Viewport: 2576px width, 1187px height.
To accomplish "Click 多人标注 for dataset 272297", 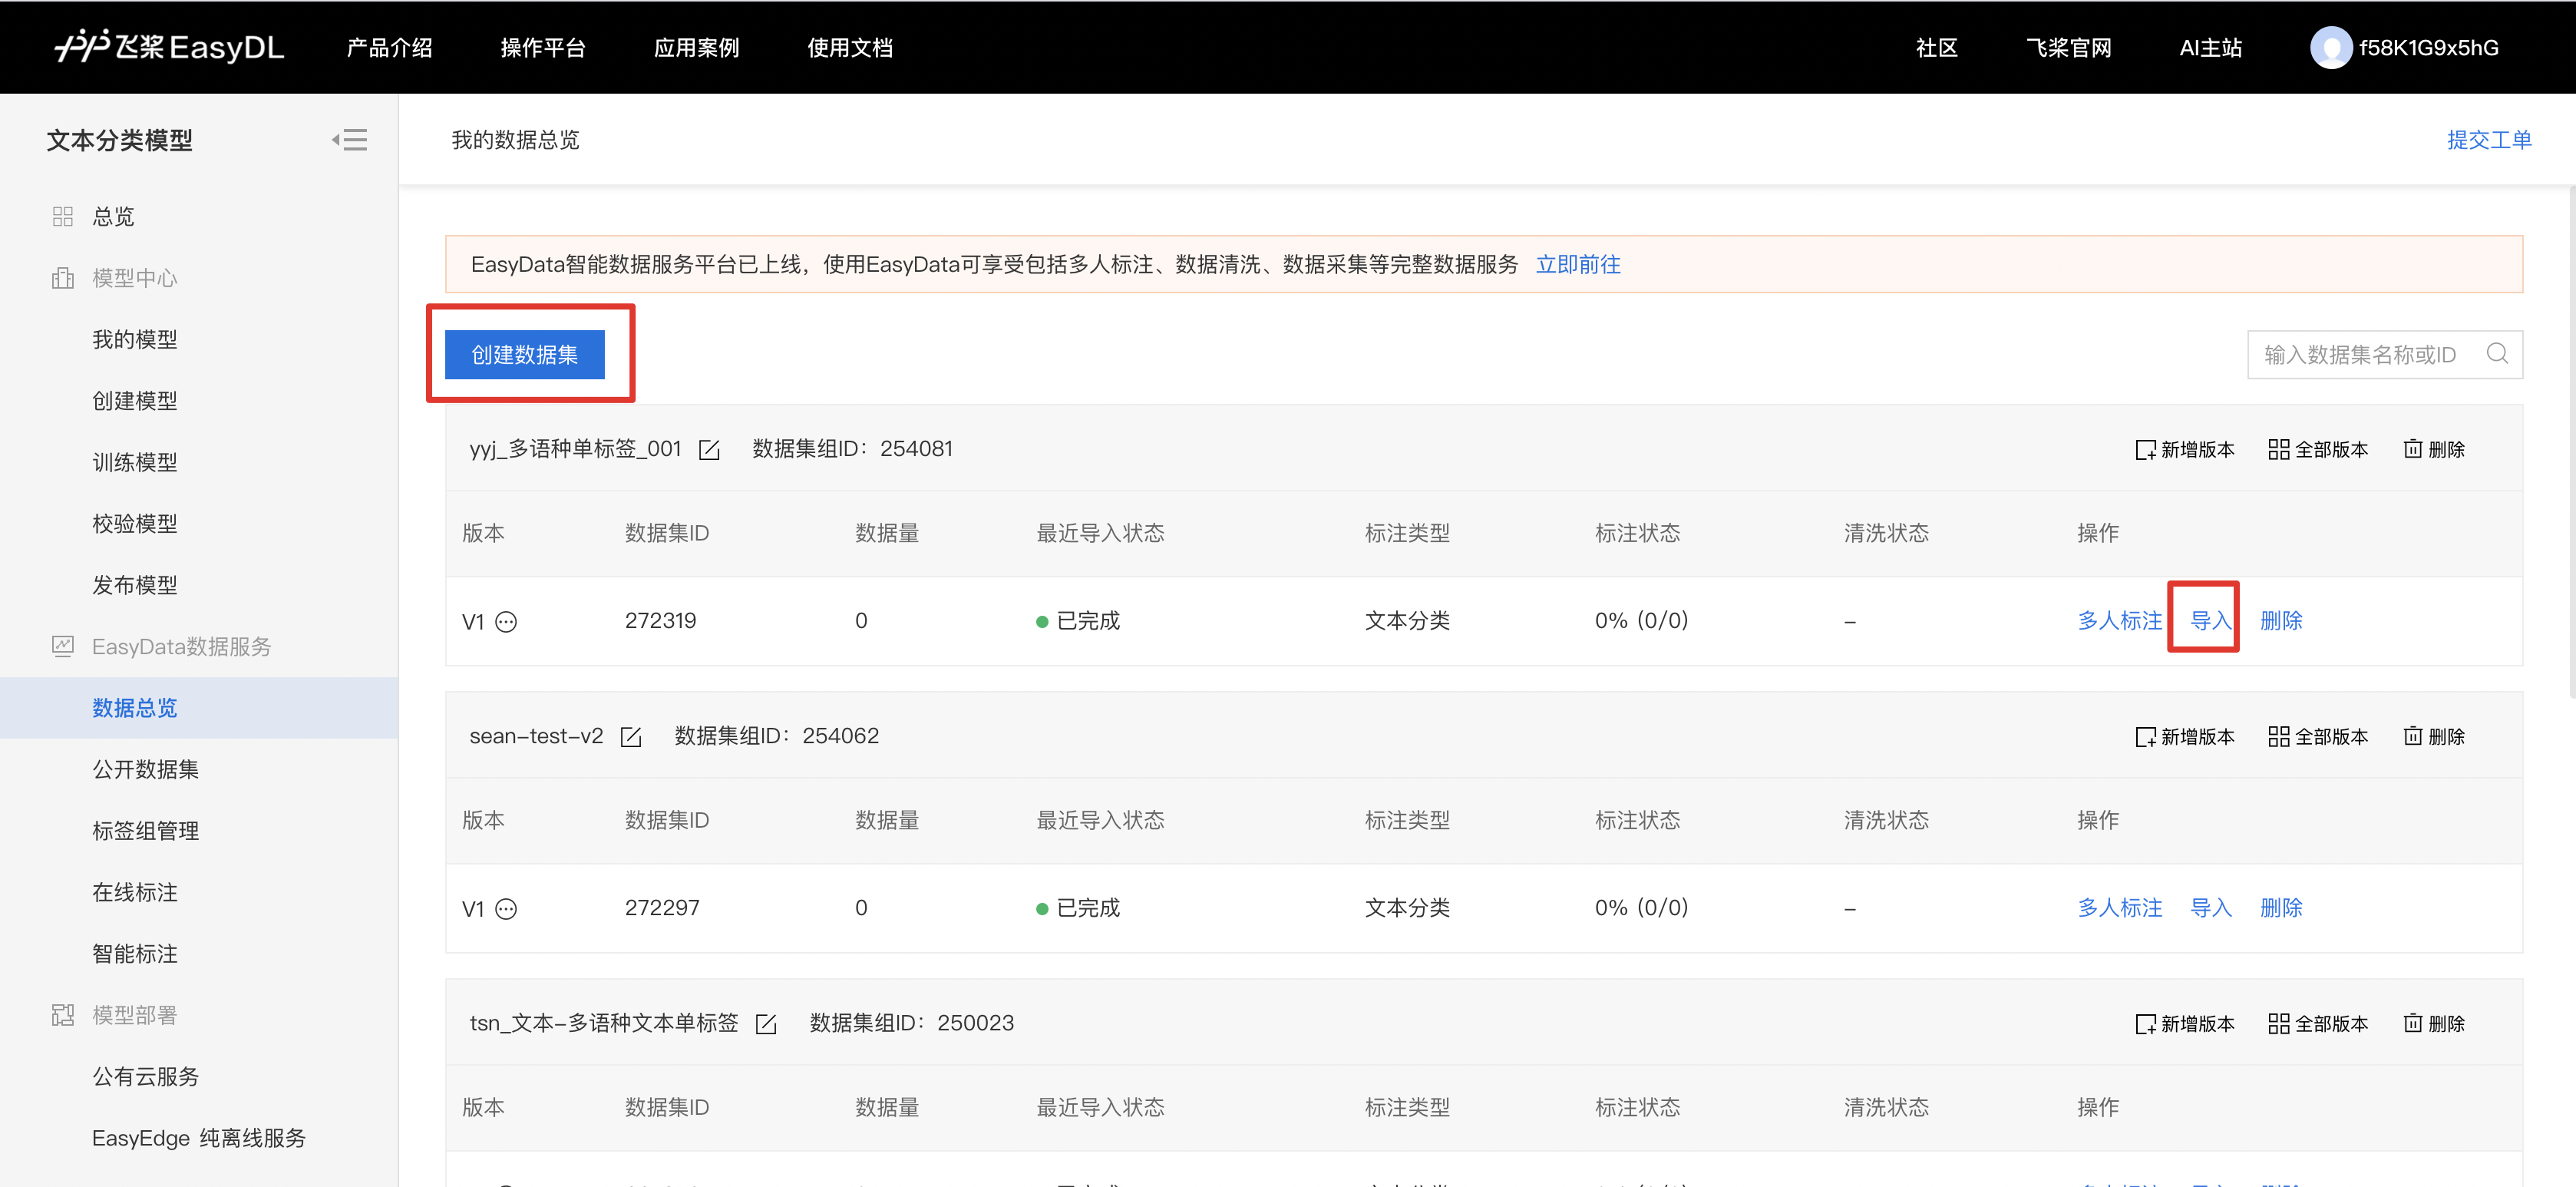I will click(2120, 908).
